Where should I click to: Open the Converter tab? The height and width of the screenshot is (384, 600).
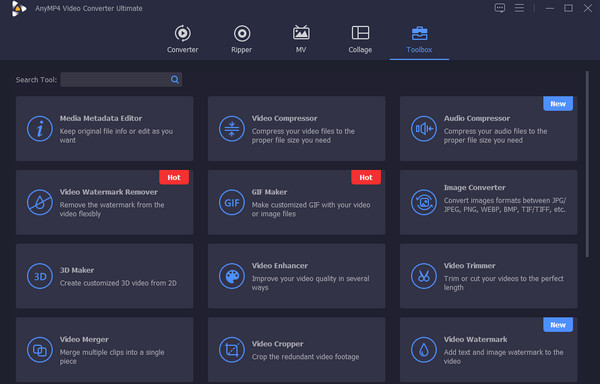click(183, 39)
